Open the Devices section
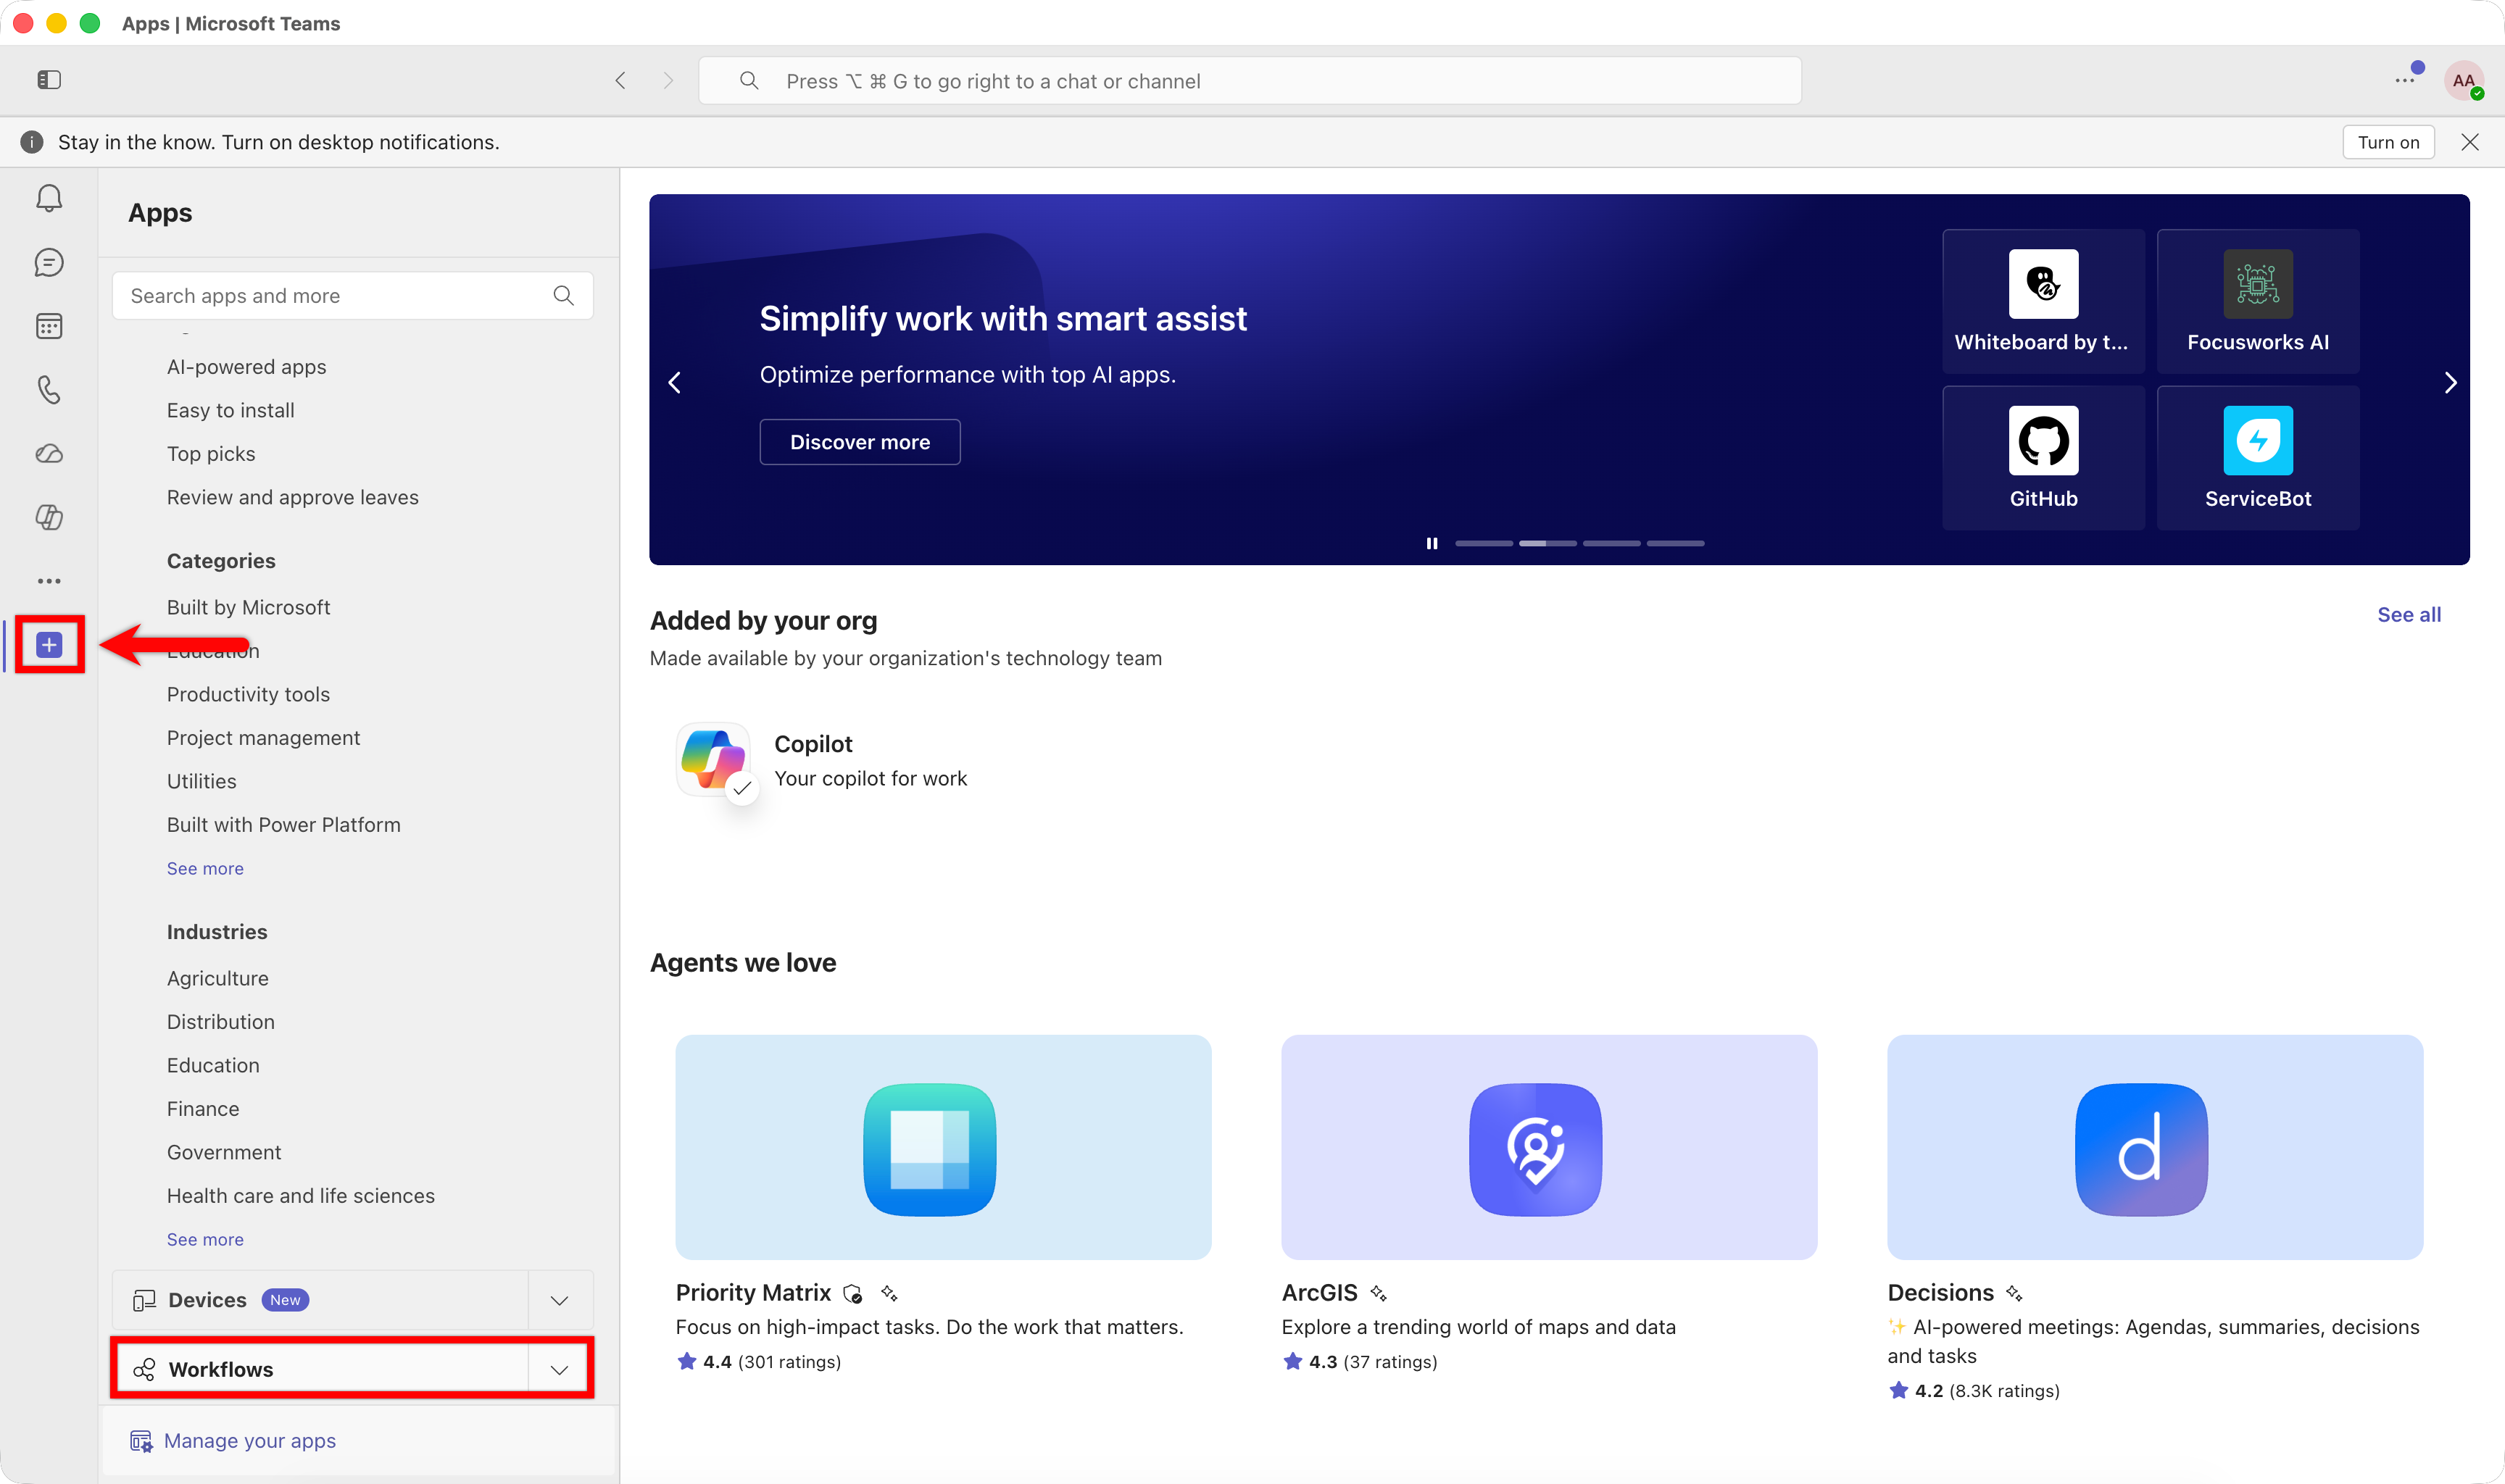Image resolution: width=2505 pixels, height=1484 pixels. pyautogui.click(x=320, y=1300)
